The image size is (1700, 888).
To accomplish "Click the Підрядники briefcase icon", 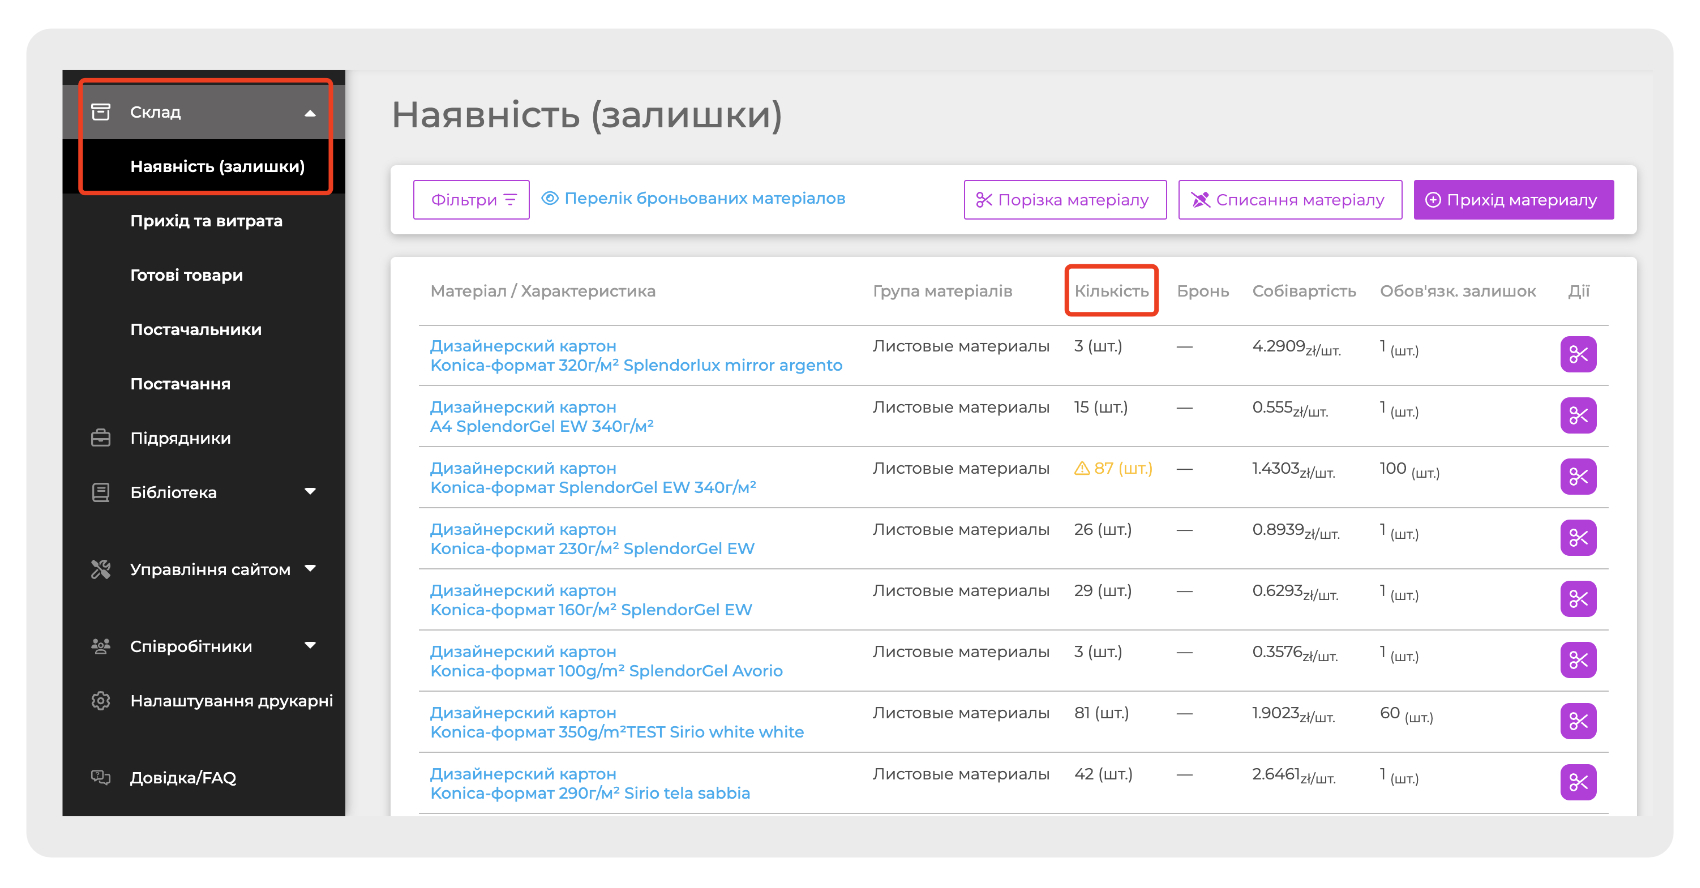I will (x=101, y=438).
